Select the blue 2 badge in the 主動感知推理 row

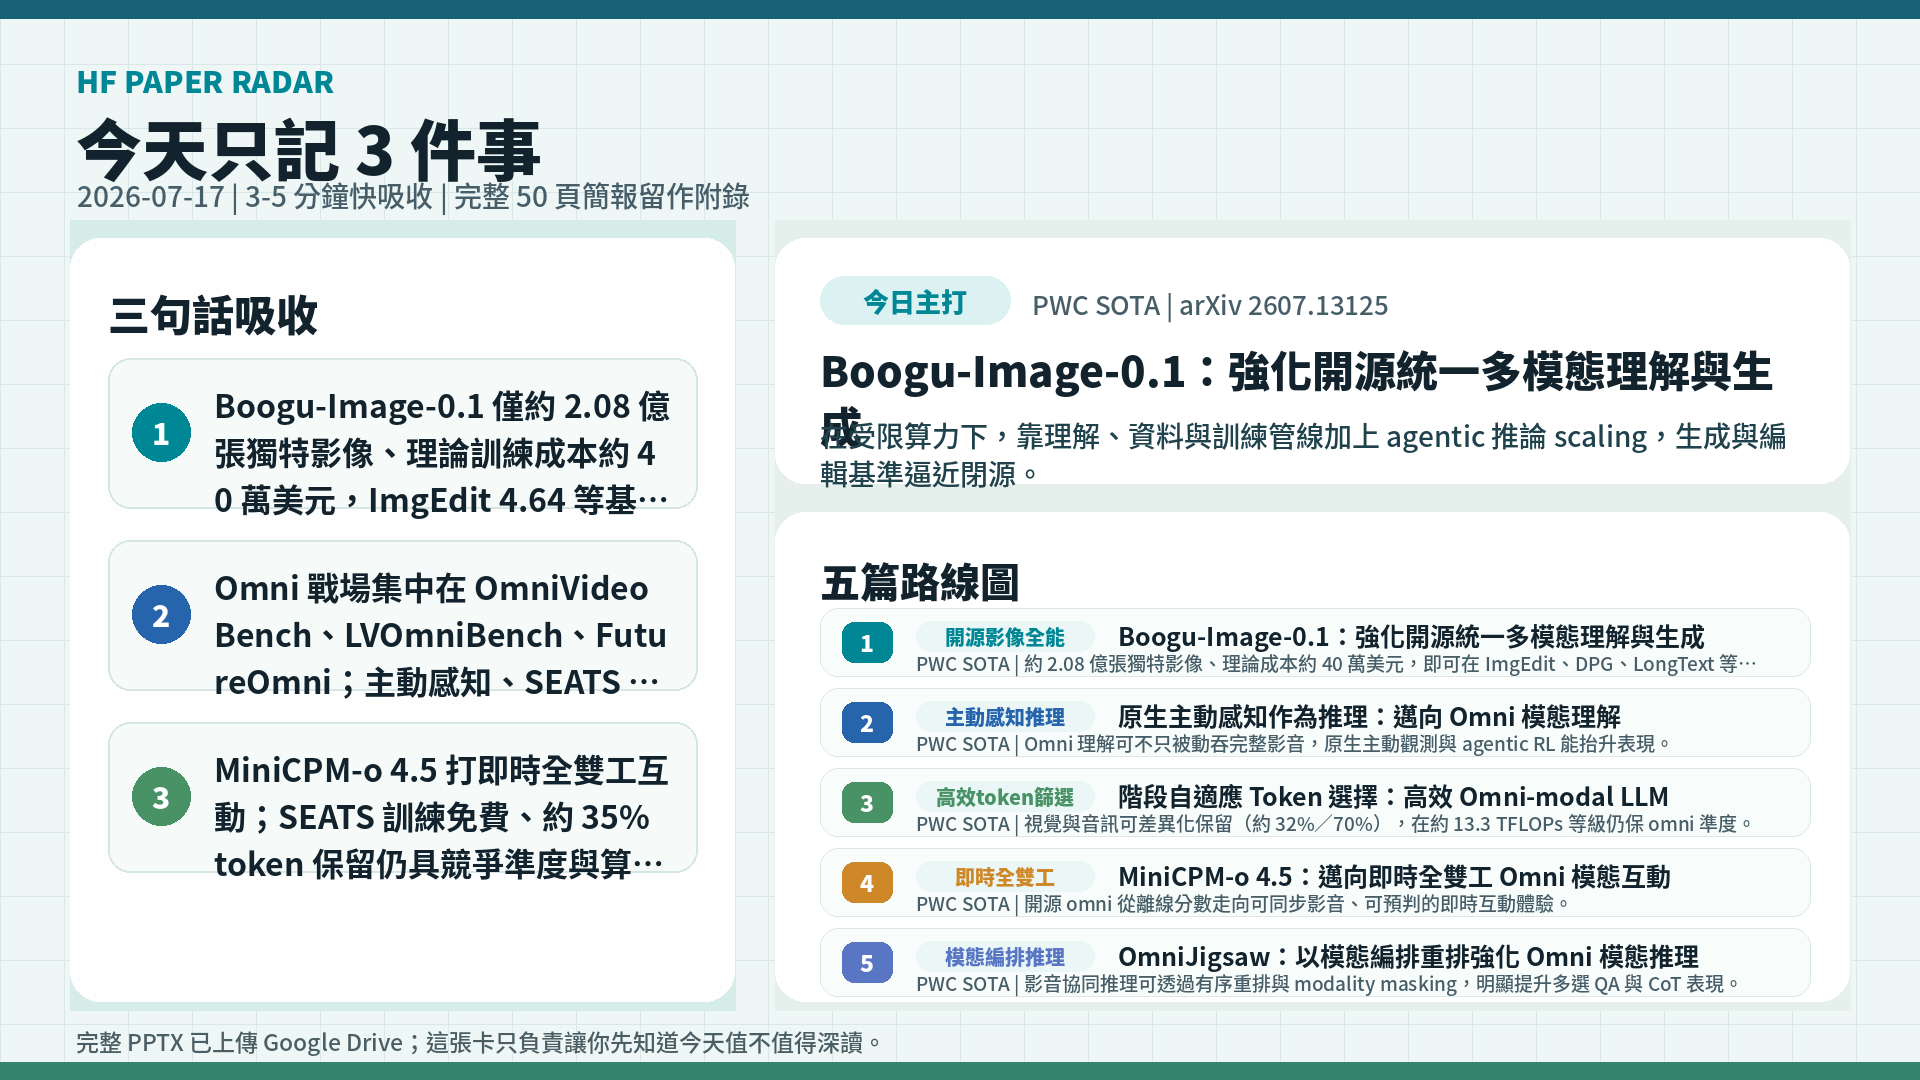tap(867, 723)
